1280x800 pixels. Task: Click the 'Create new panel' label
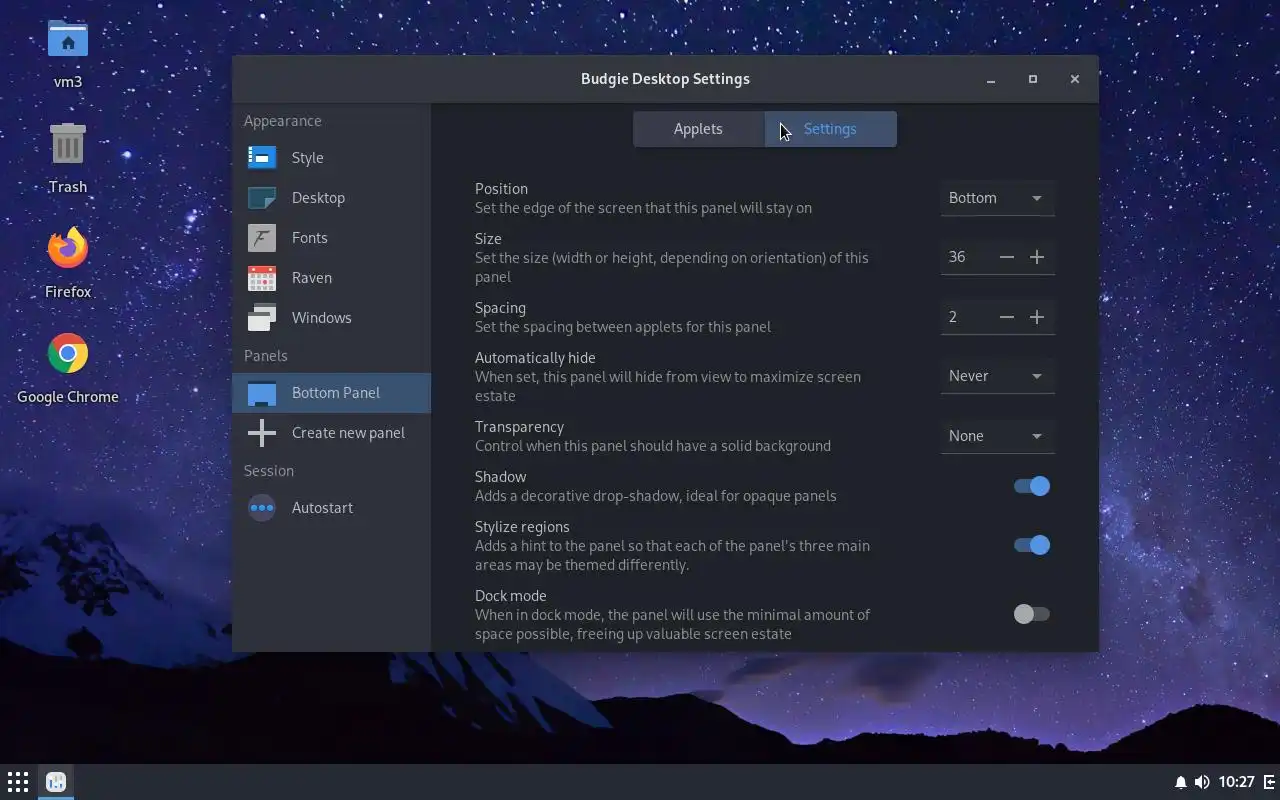click(x=348, y=433)
